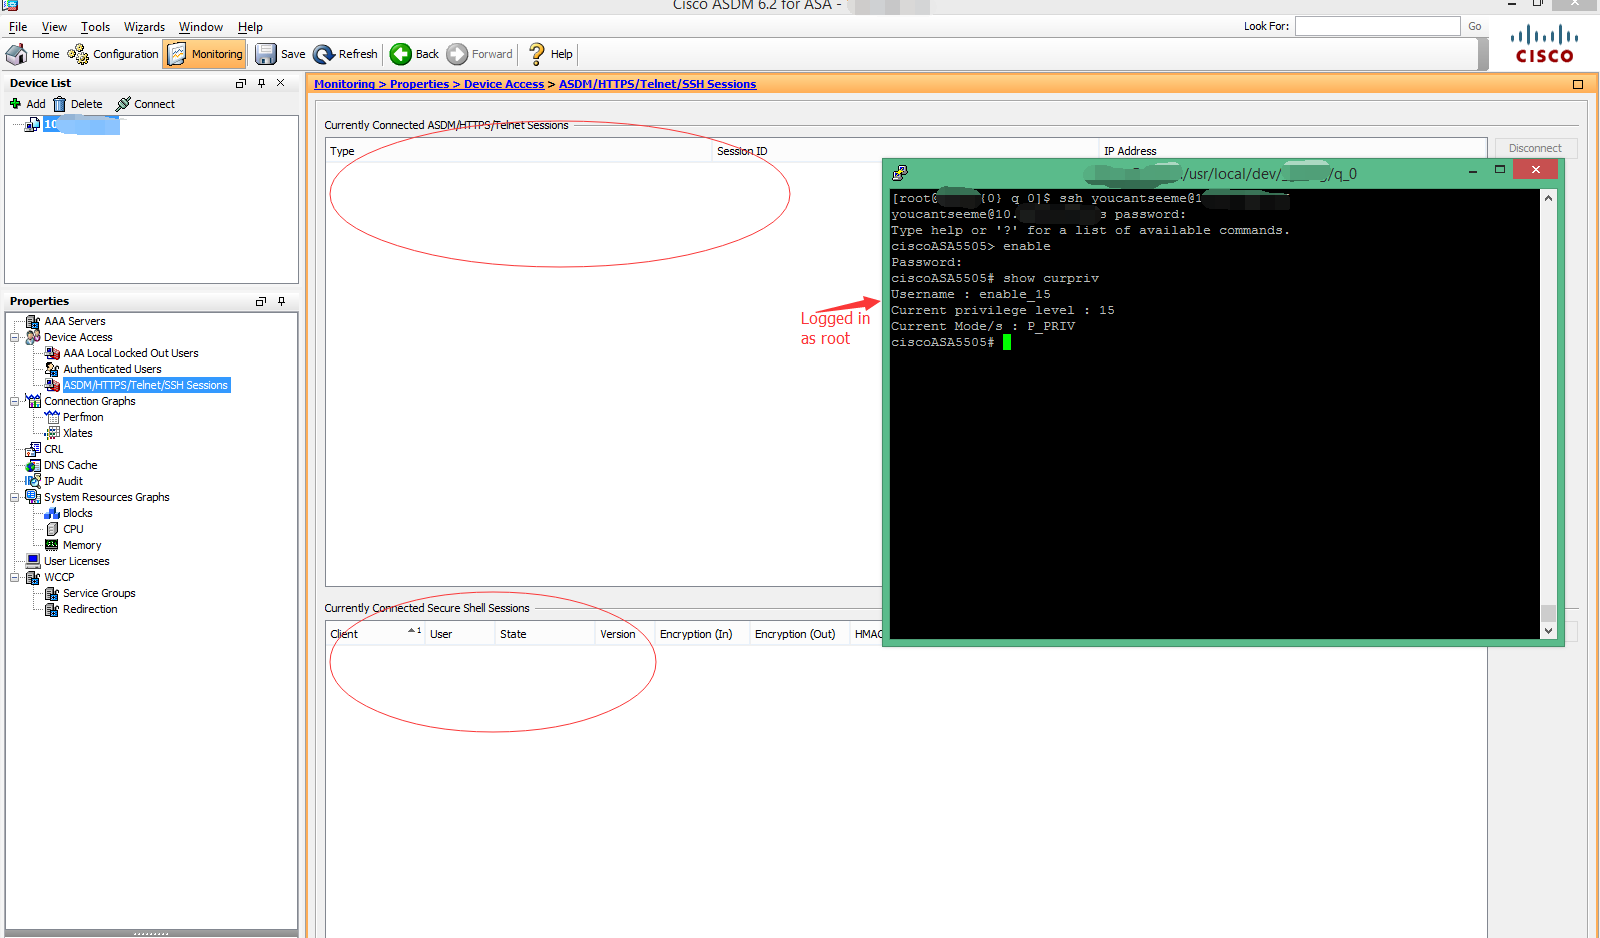Image resolution: width=1600 pixels, height=938 pixels.
Task: Sort by Encryption (Out) column header
Action: point(799,634)
